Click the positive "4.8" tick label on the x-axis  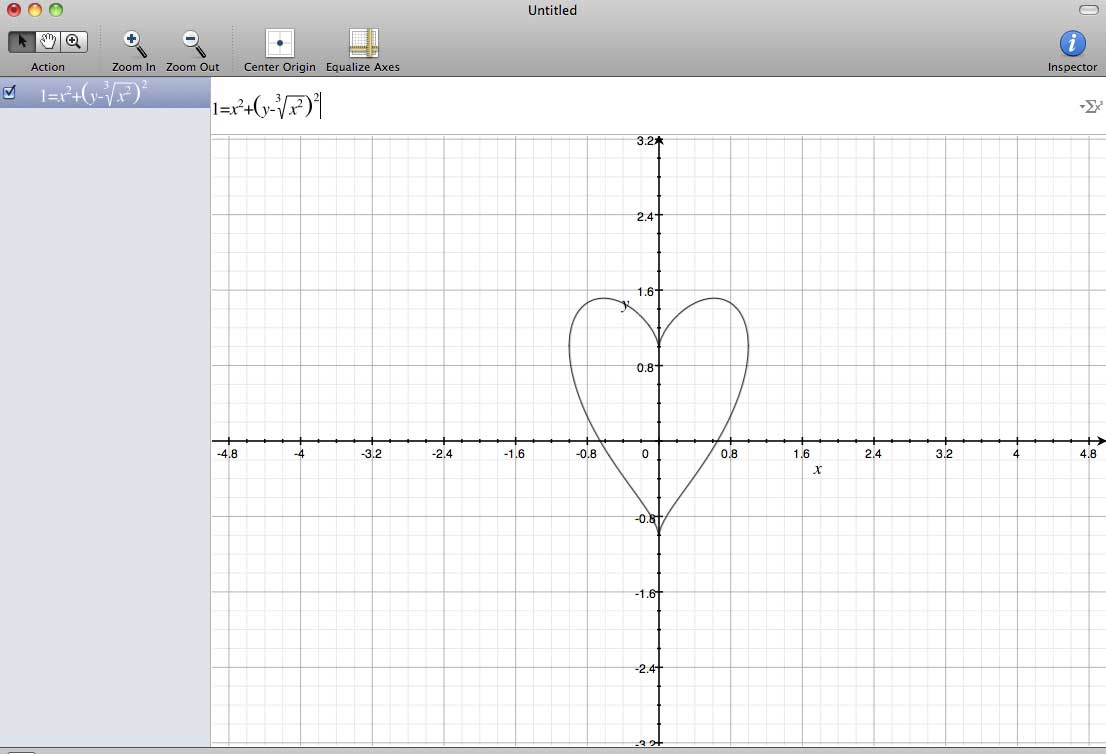click(1088, 454)
